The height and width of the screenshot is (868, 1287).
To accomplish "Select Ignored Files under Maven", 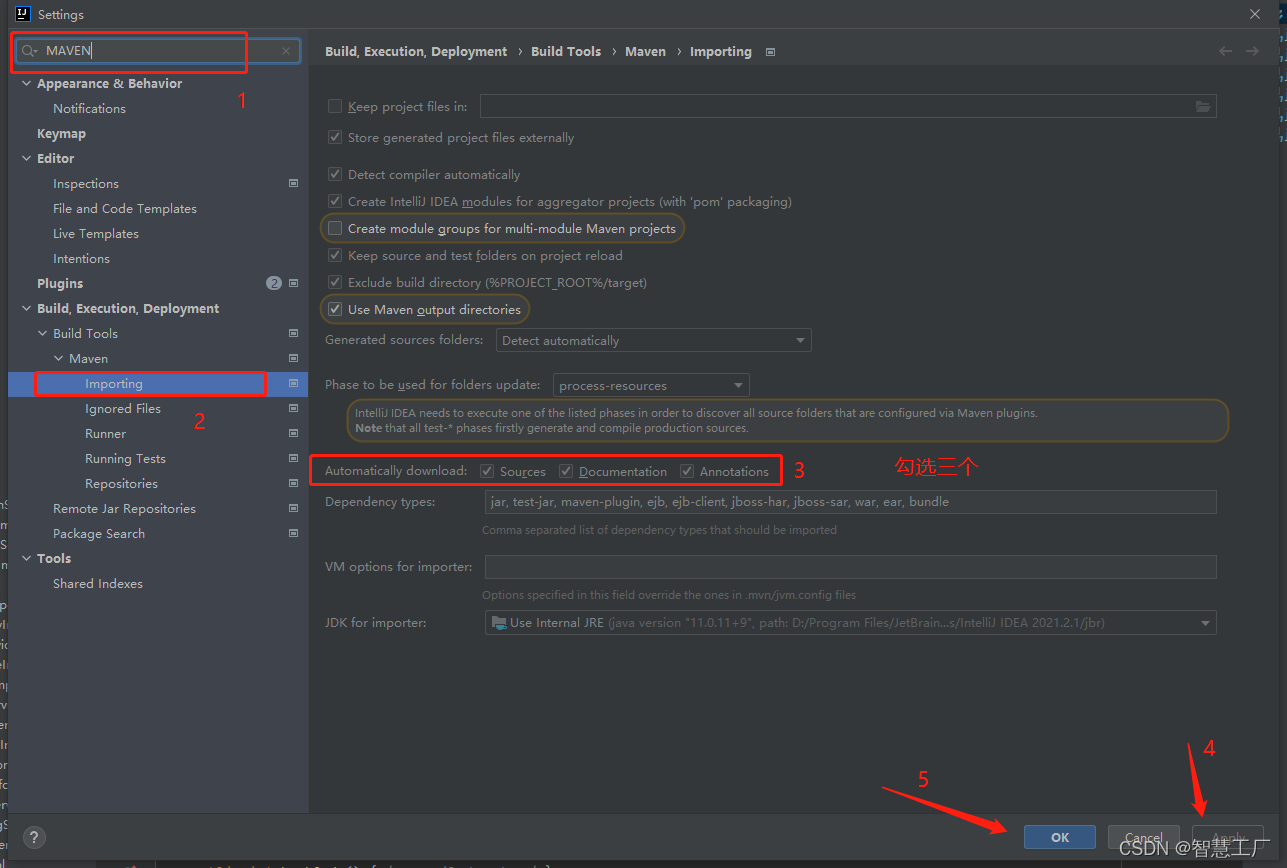I will (122, 408).
